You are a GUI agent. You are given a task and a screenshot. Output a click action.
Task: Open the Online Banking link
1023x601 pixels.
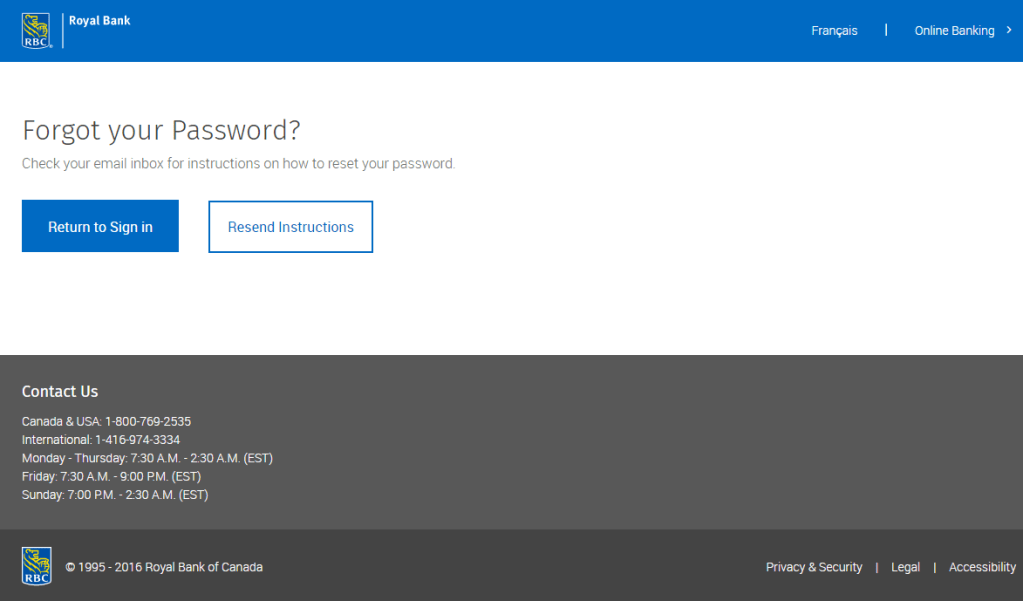[954, 31]
